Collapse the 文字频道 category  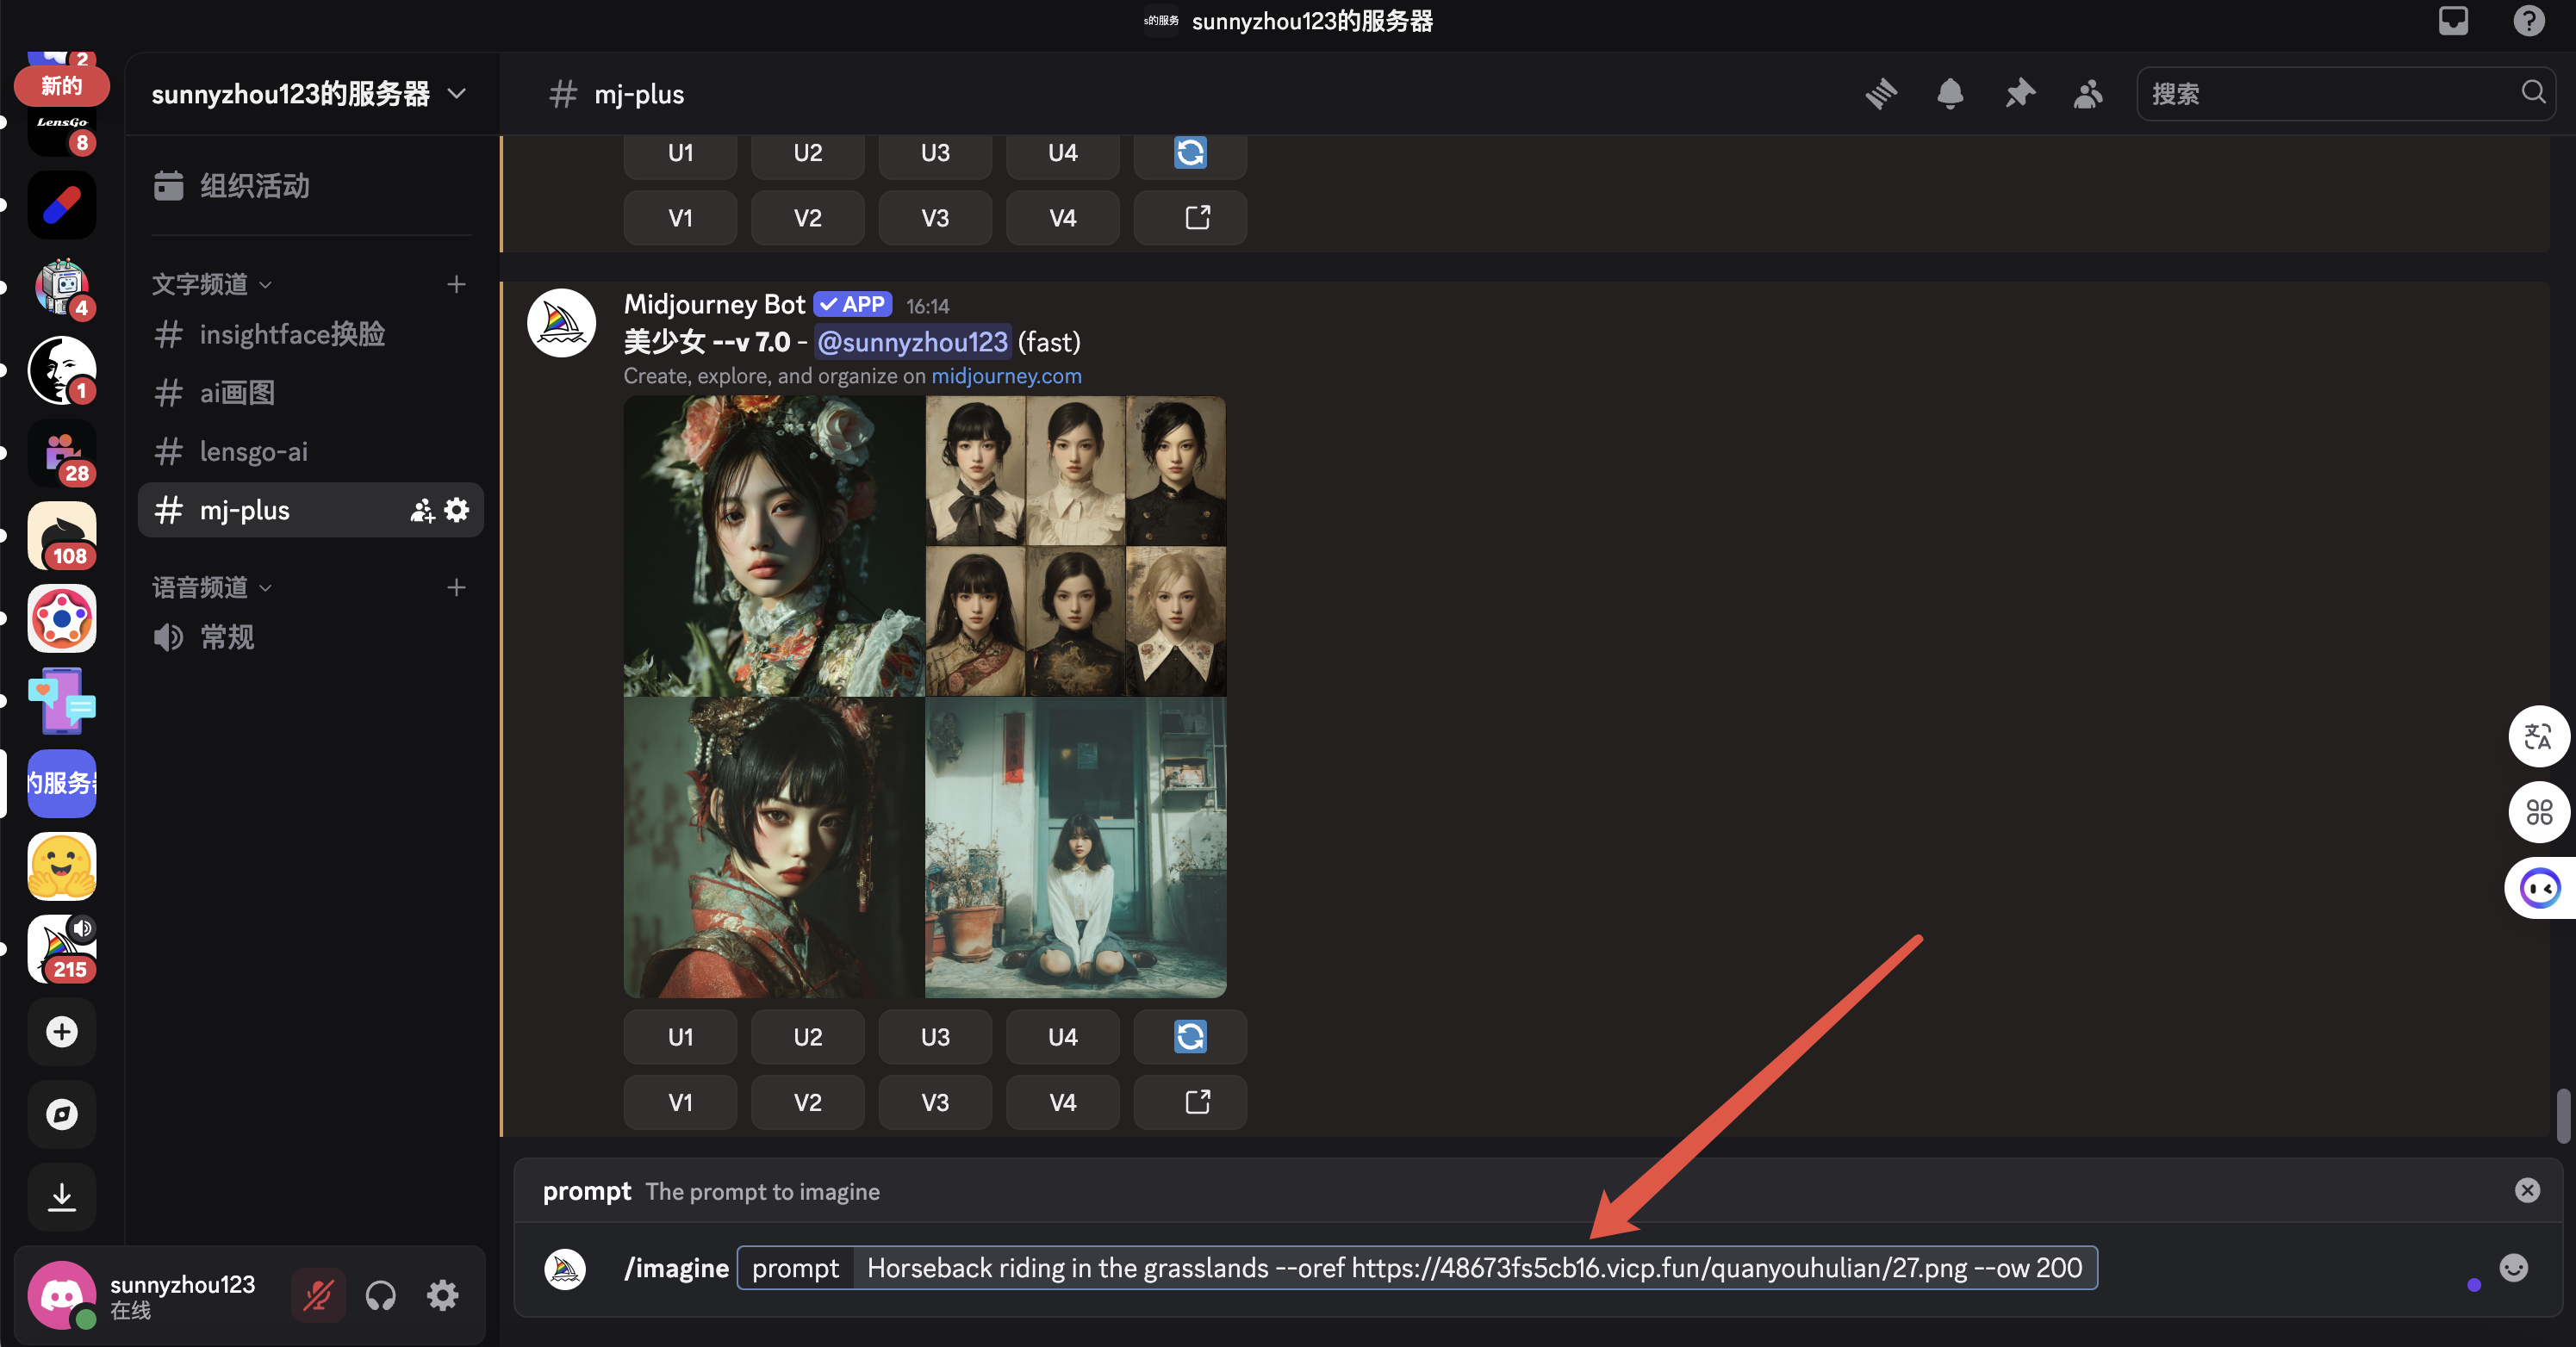[211, 285]
